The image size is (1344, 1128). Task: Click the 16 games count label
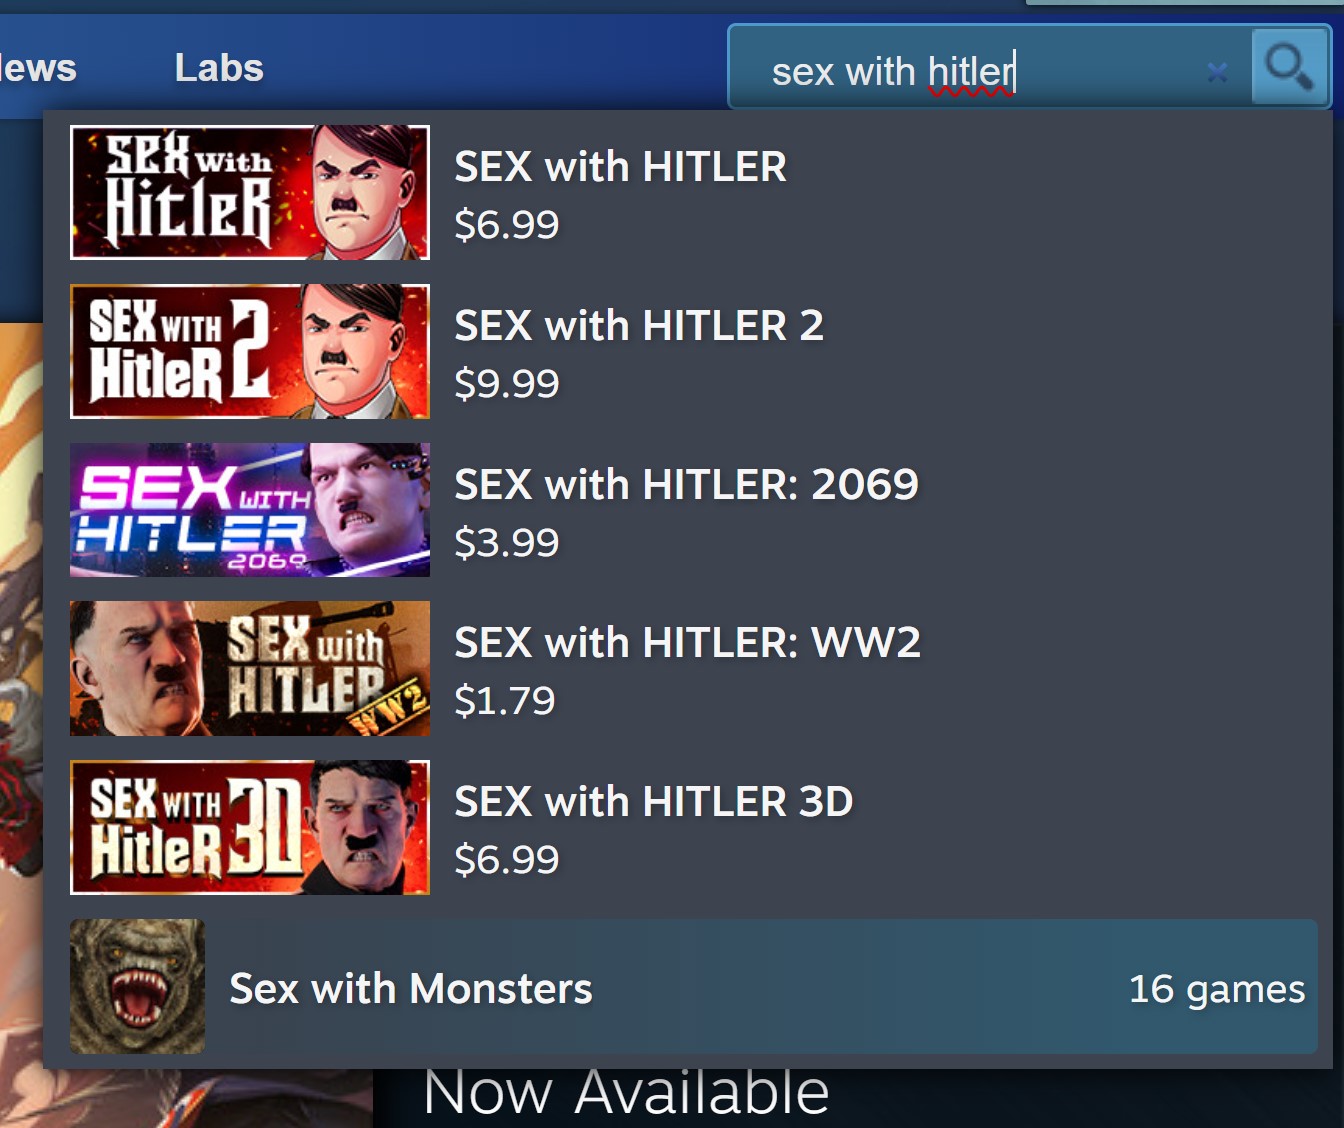pyautogui.click(x=1216, y=989)
